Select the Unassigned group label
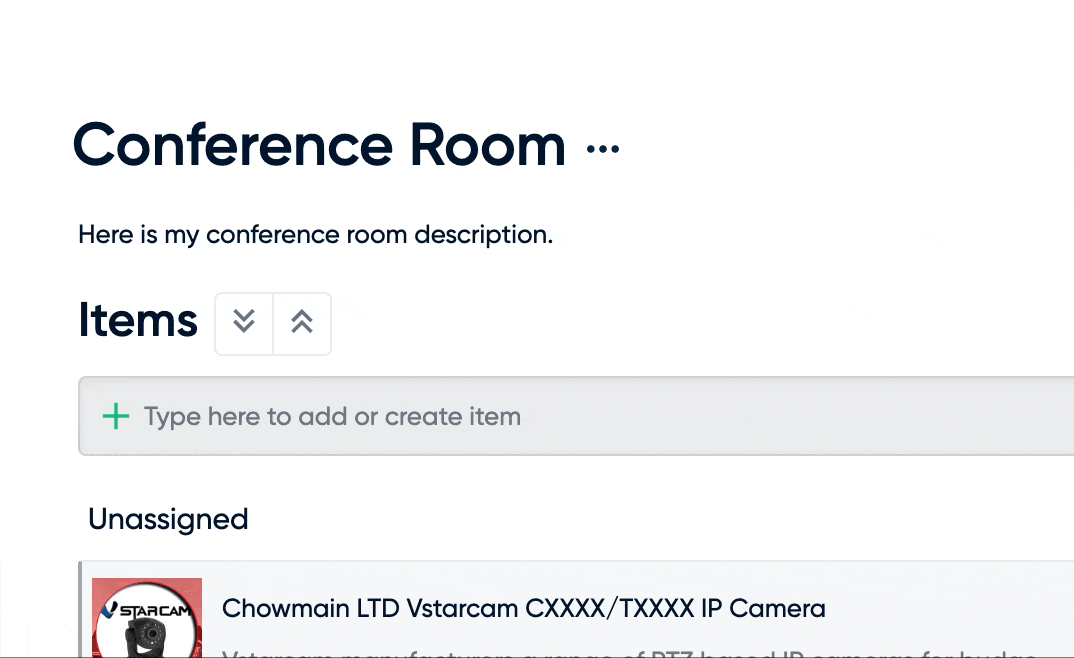 (x=168, y=519)
